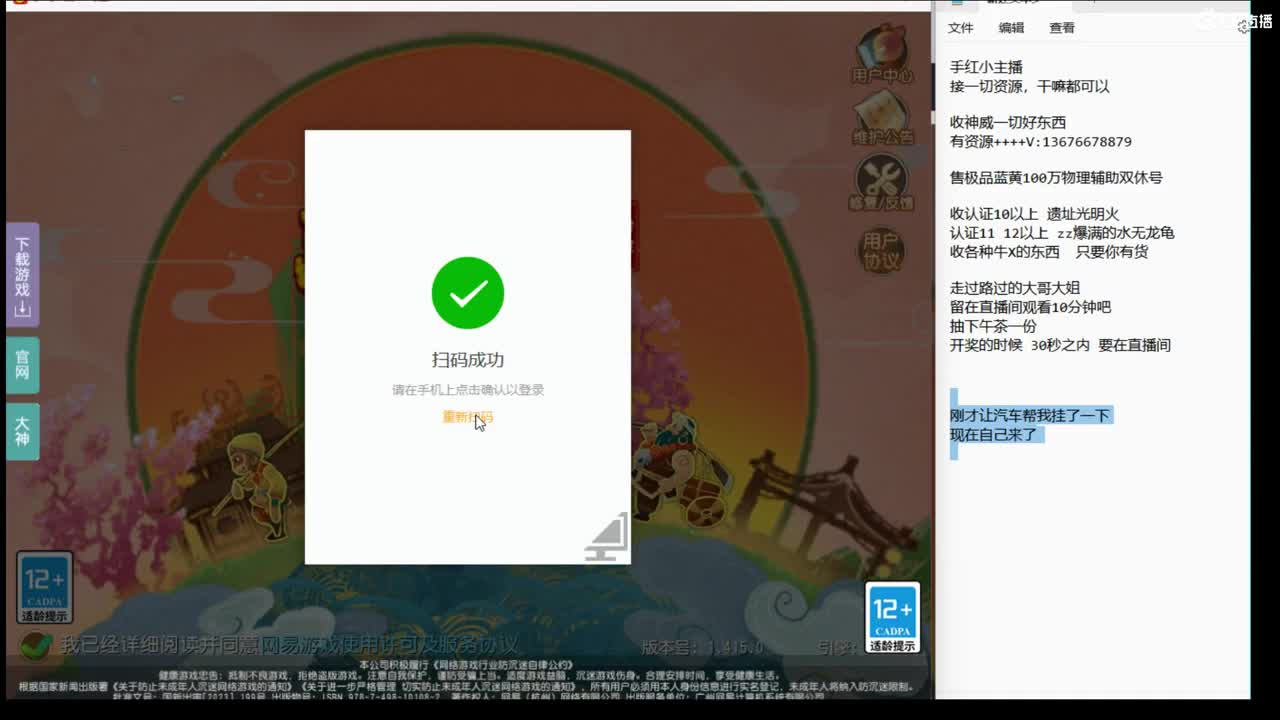Viewport: 1280px width, 720px height.
Task: Click the green scan success checkmark
Action: click(468, 293)
